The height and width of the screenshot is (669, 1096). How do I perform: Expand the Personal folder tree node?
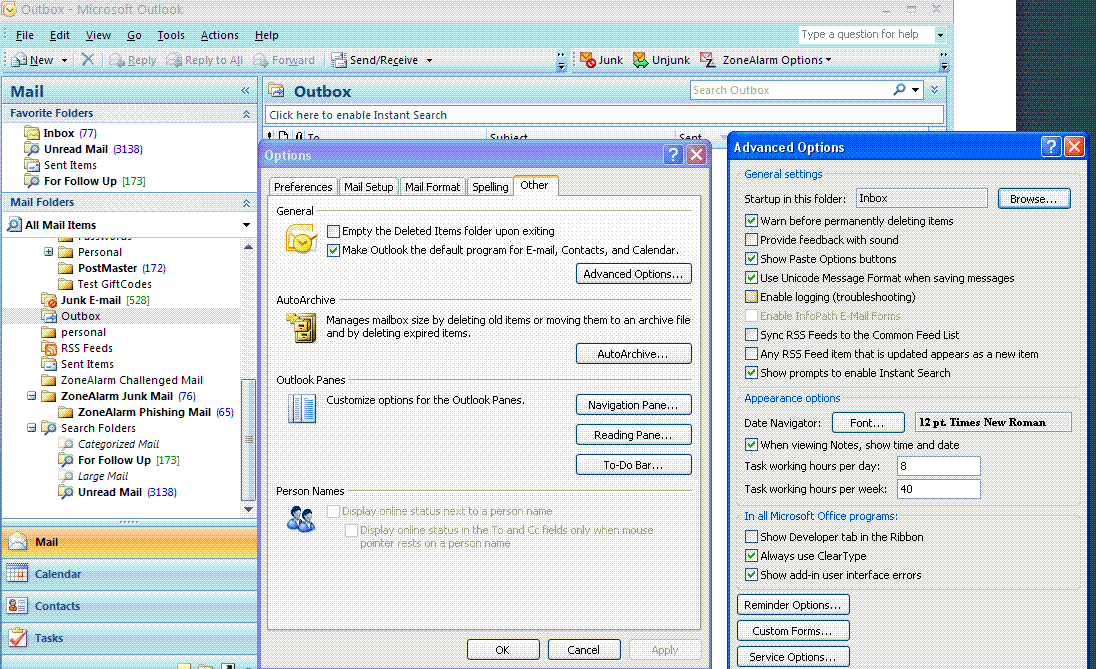[x=48, y=252]
